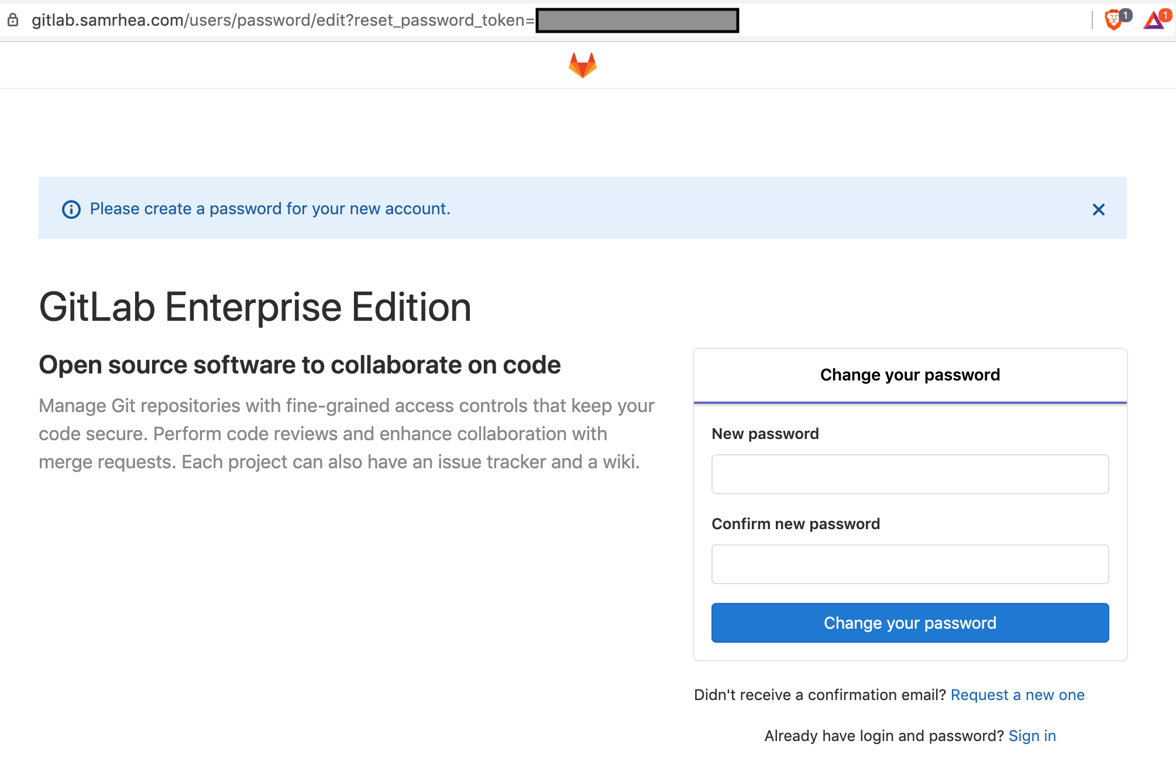
Task: Click the blue Change your password button
Action: 910,622
